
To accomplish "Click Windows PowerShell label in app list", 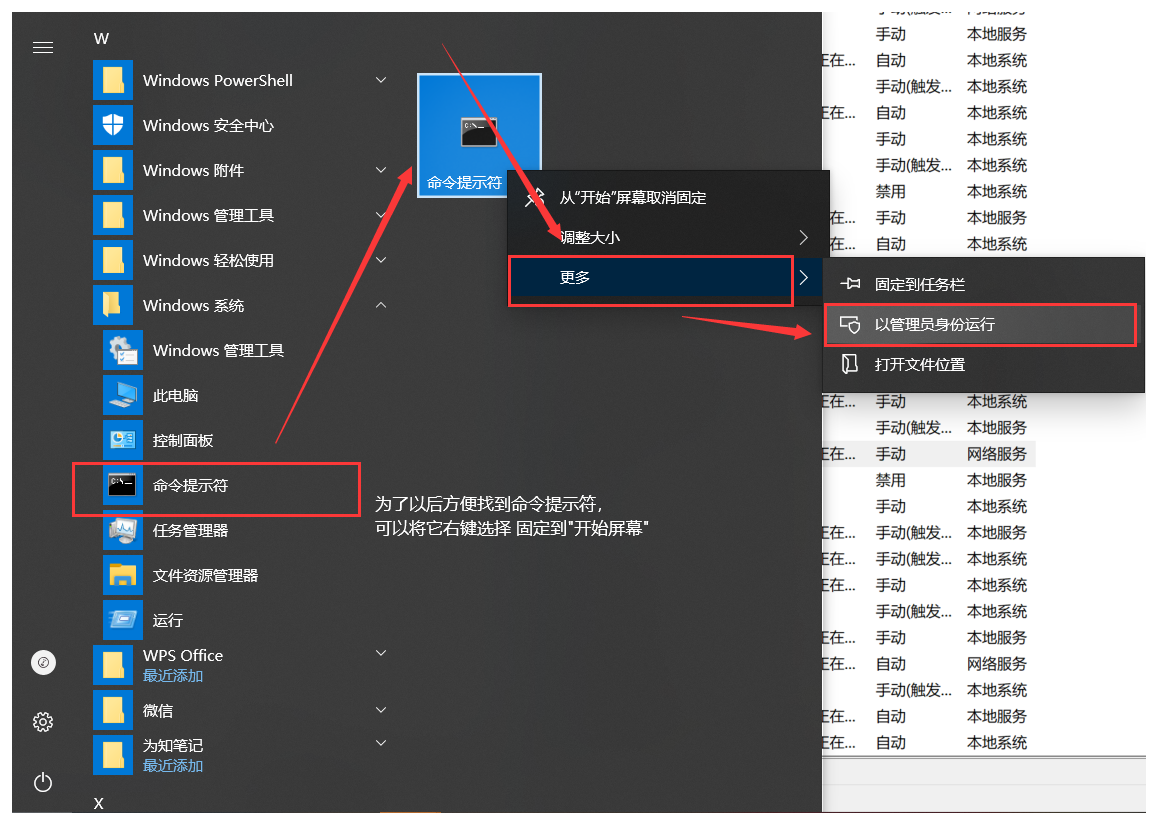I will click(x=218, y=81).
